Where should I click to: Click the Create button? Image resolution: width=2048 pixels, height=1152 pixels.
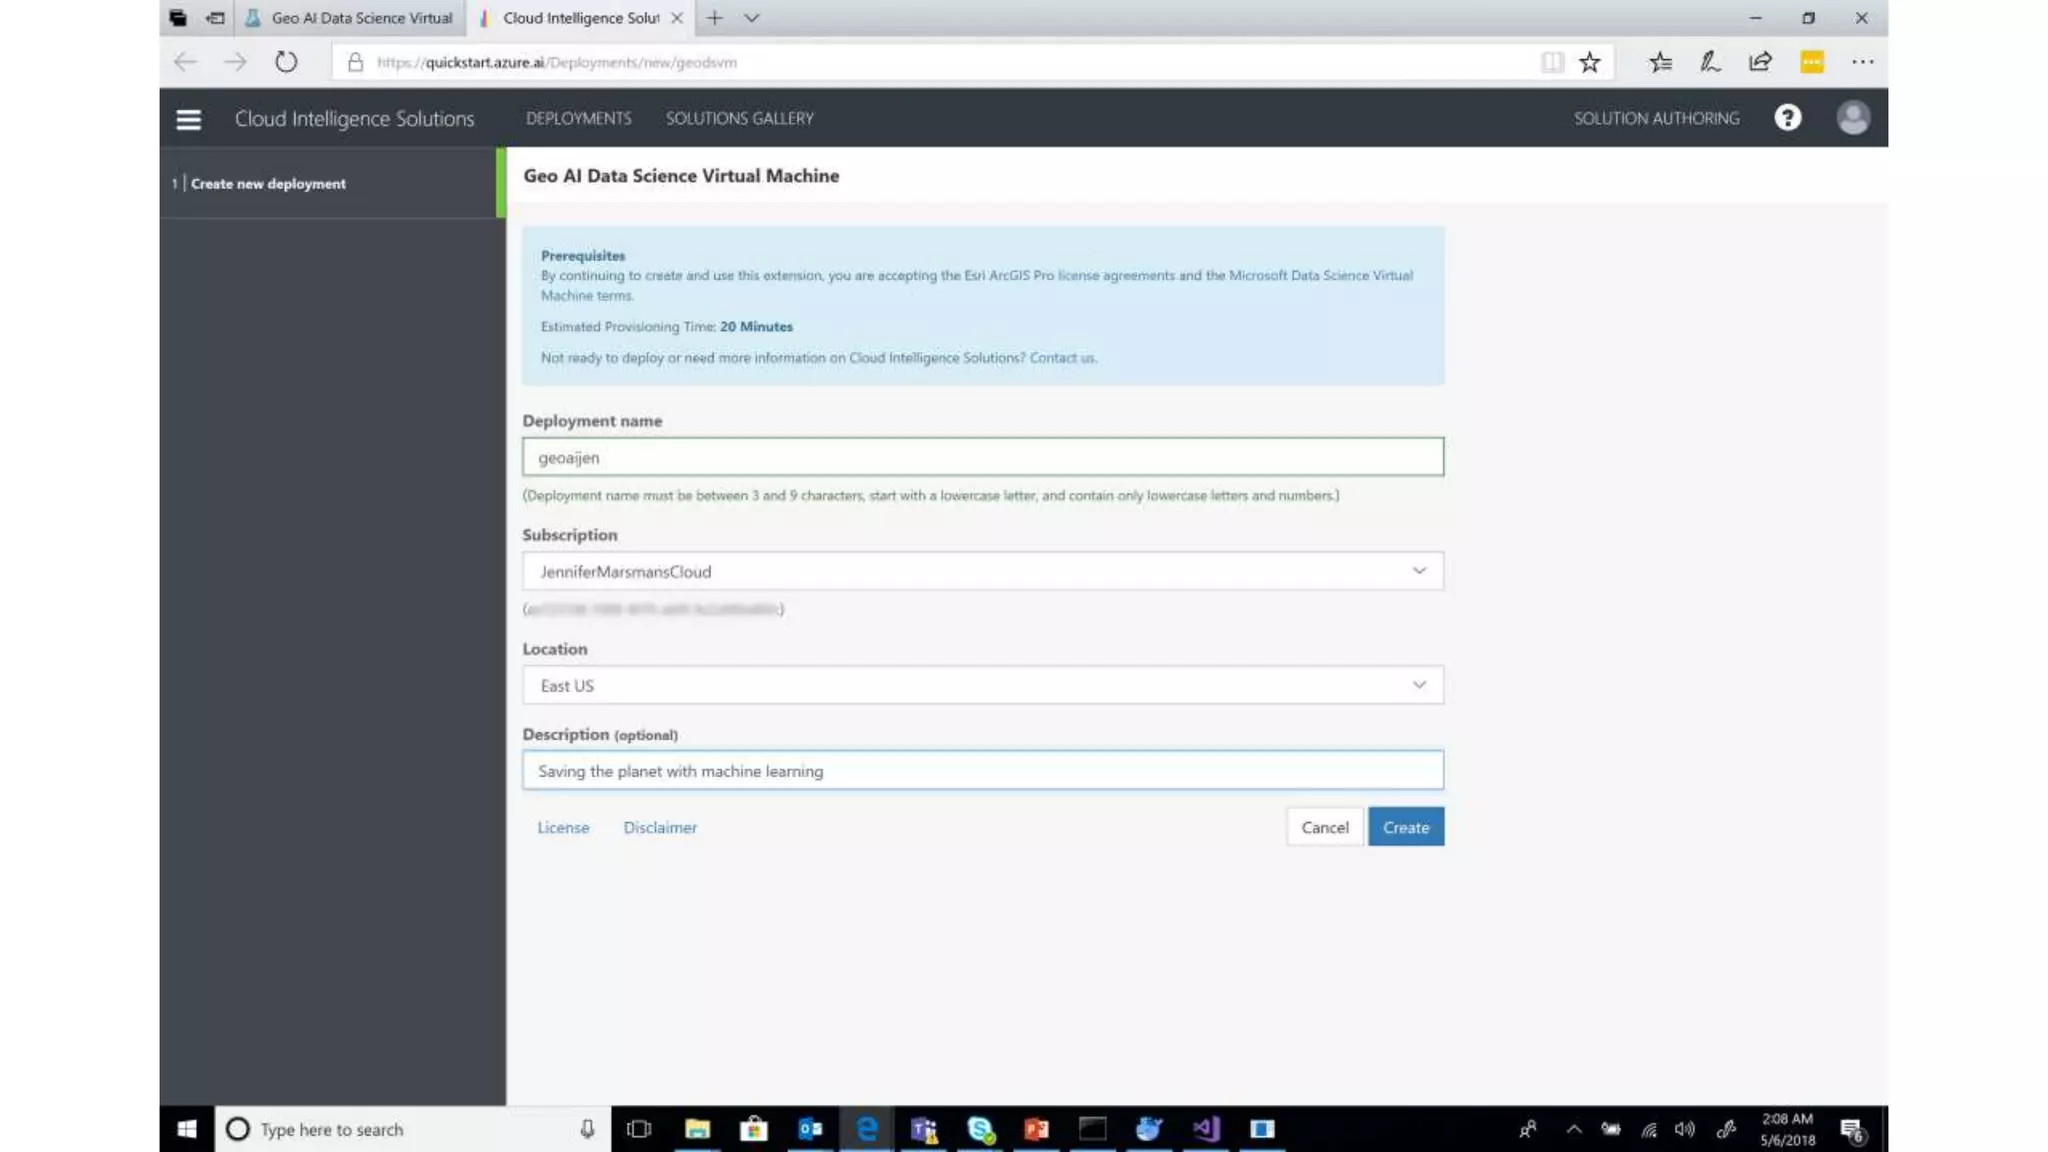point(1405,827)
